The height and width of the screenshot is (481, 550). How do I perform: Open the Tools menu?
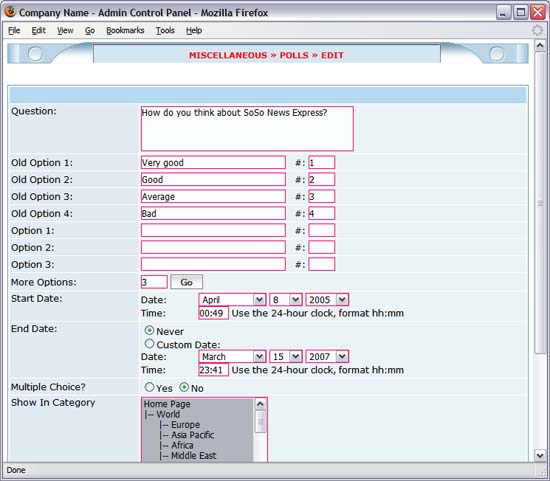(x=165, y=31)
